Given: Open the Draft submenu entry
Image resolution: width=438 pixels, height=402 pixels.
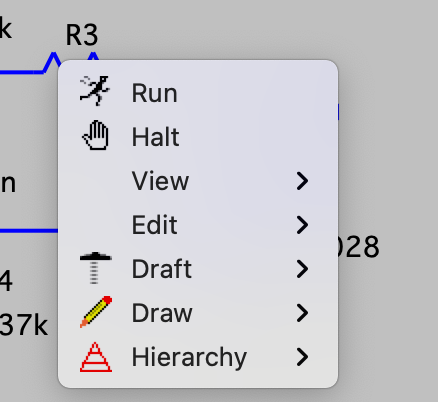Looking at the screenshot, I should point(198,269).
